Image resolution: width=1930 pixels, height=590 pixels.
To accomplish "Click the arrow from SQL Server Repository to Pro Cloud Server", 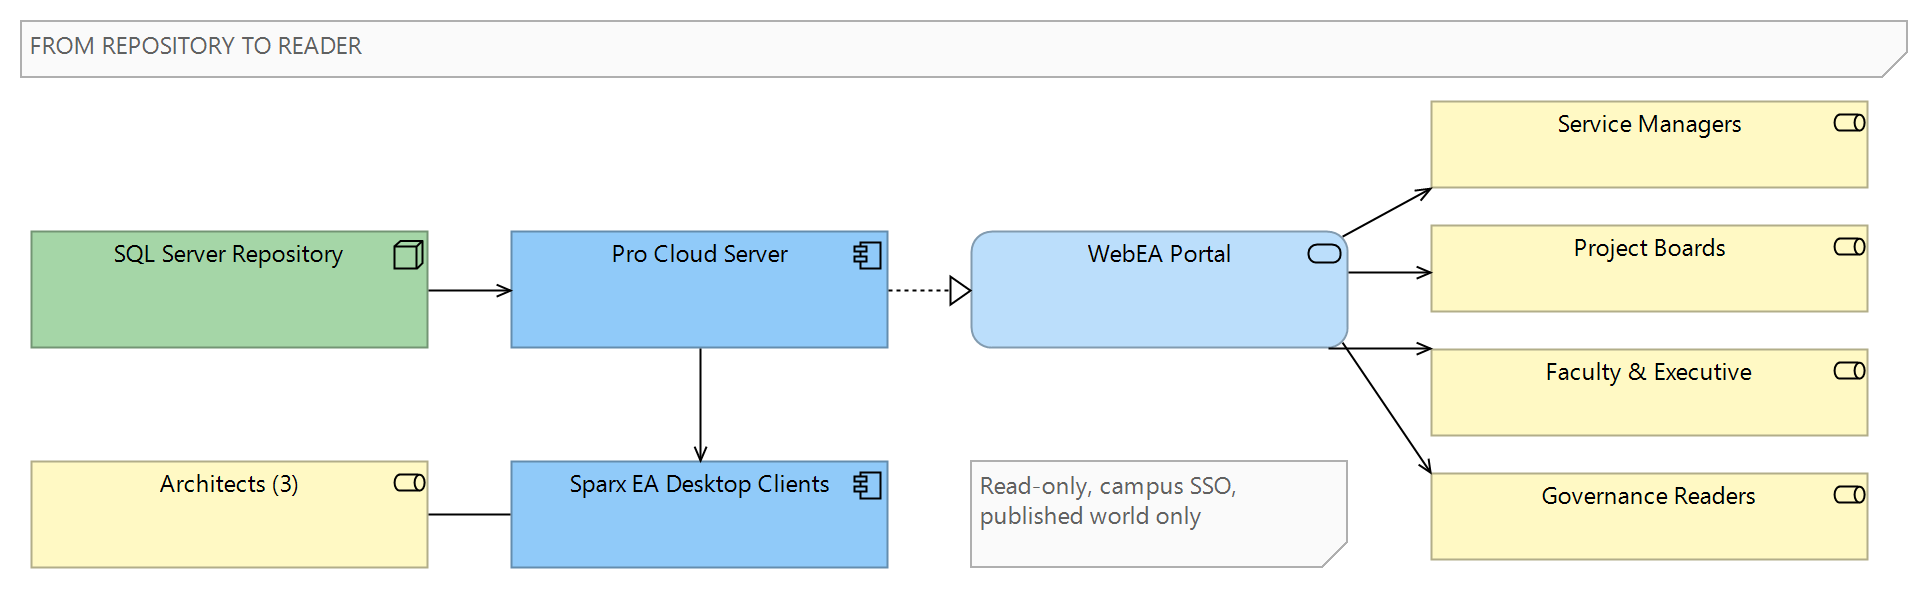I will pos(470,291).
